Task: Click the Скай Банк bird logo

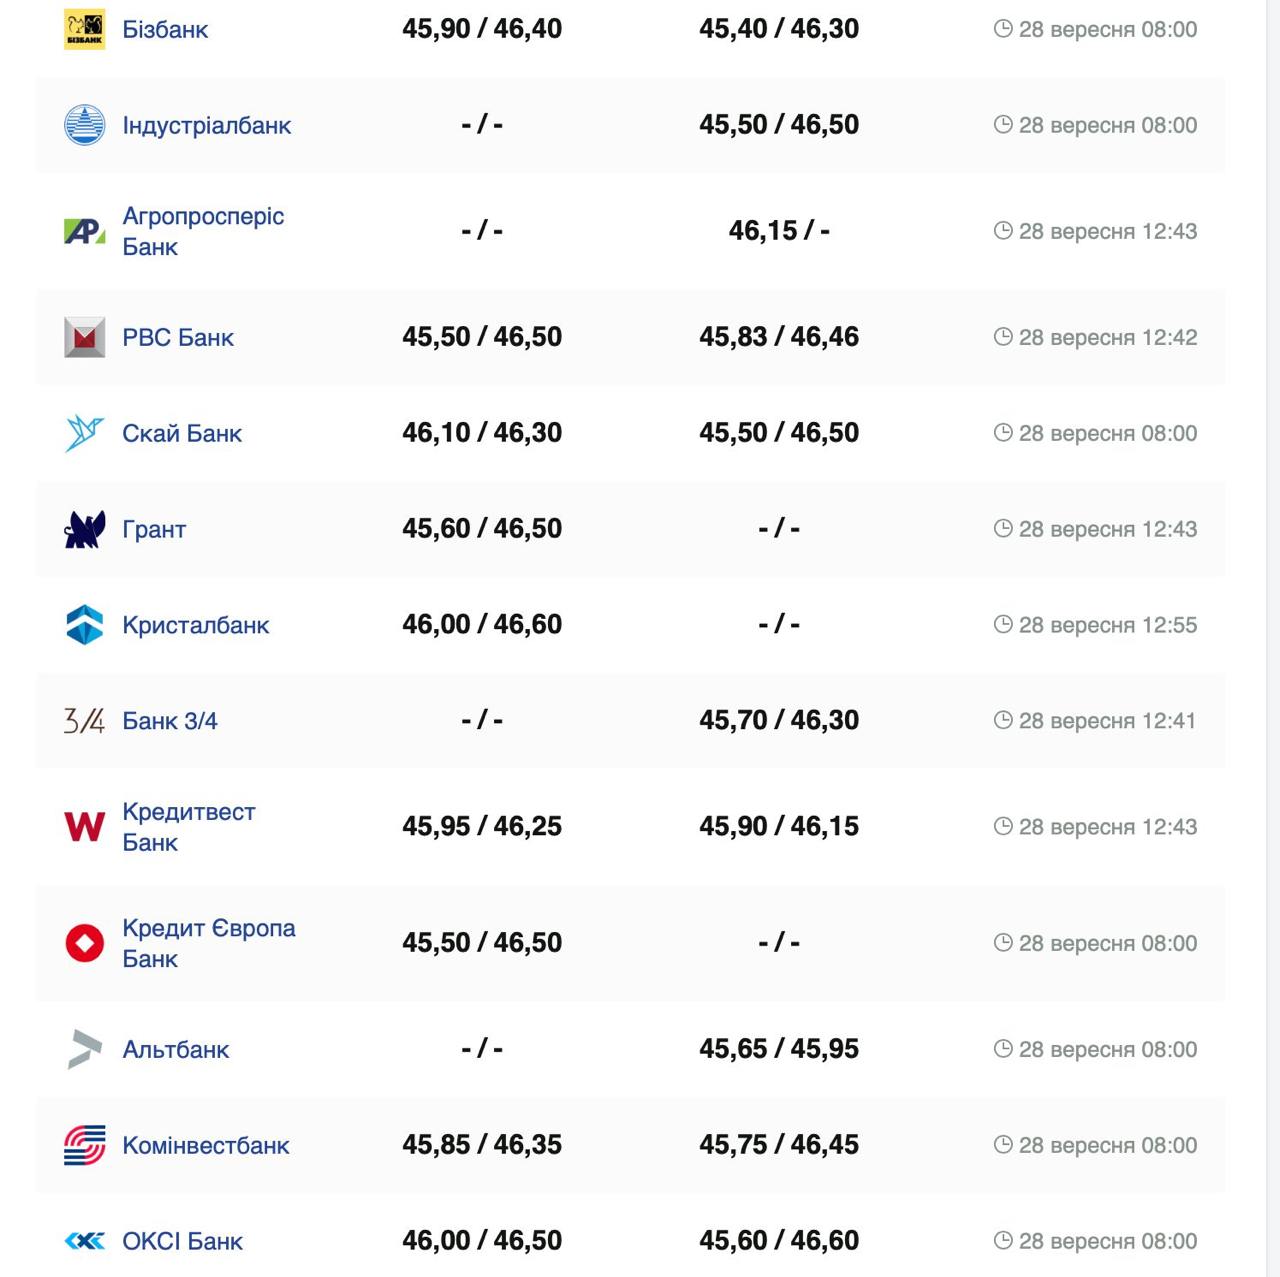Action: pyautogui.click(x=84, y=433)
